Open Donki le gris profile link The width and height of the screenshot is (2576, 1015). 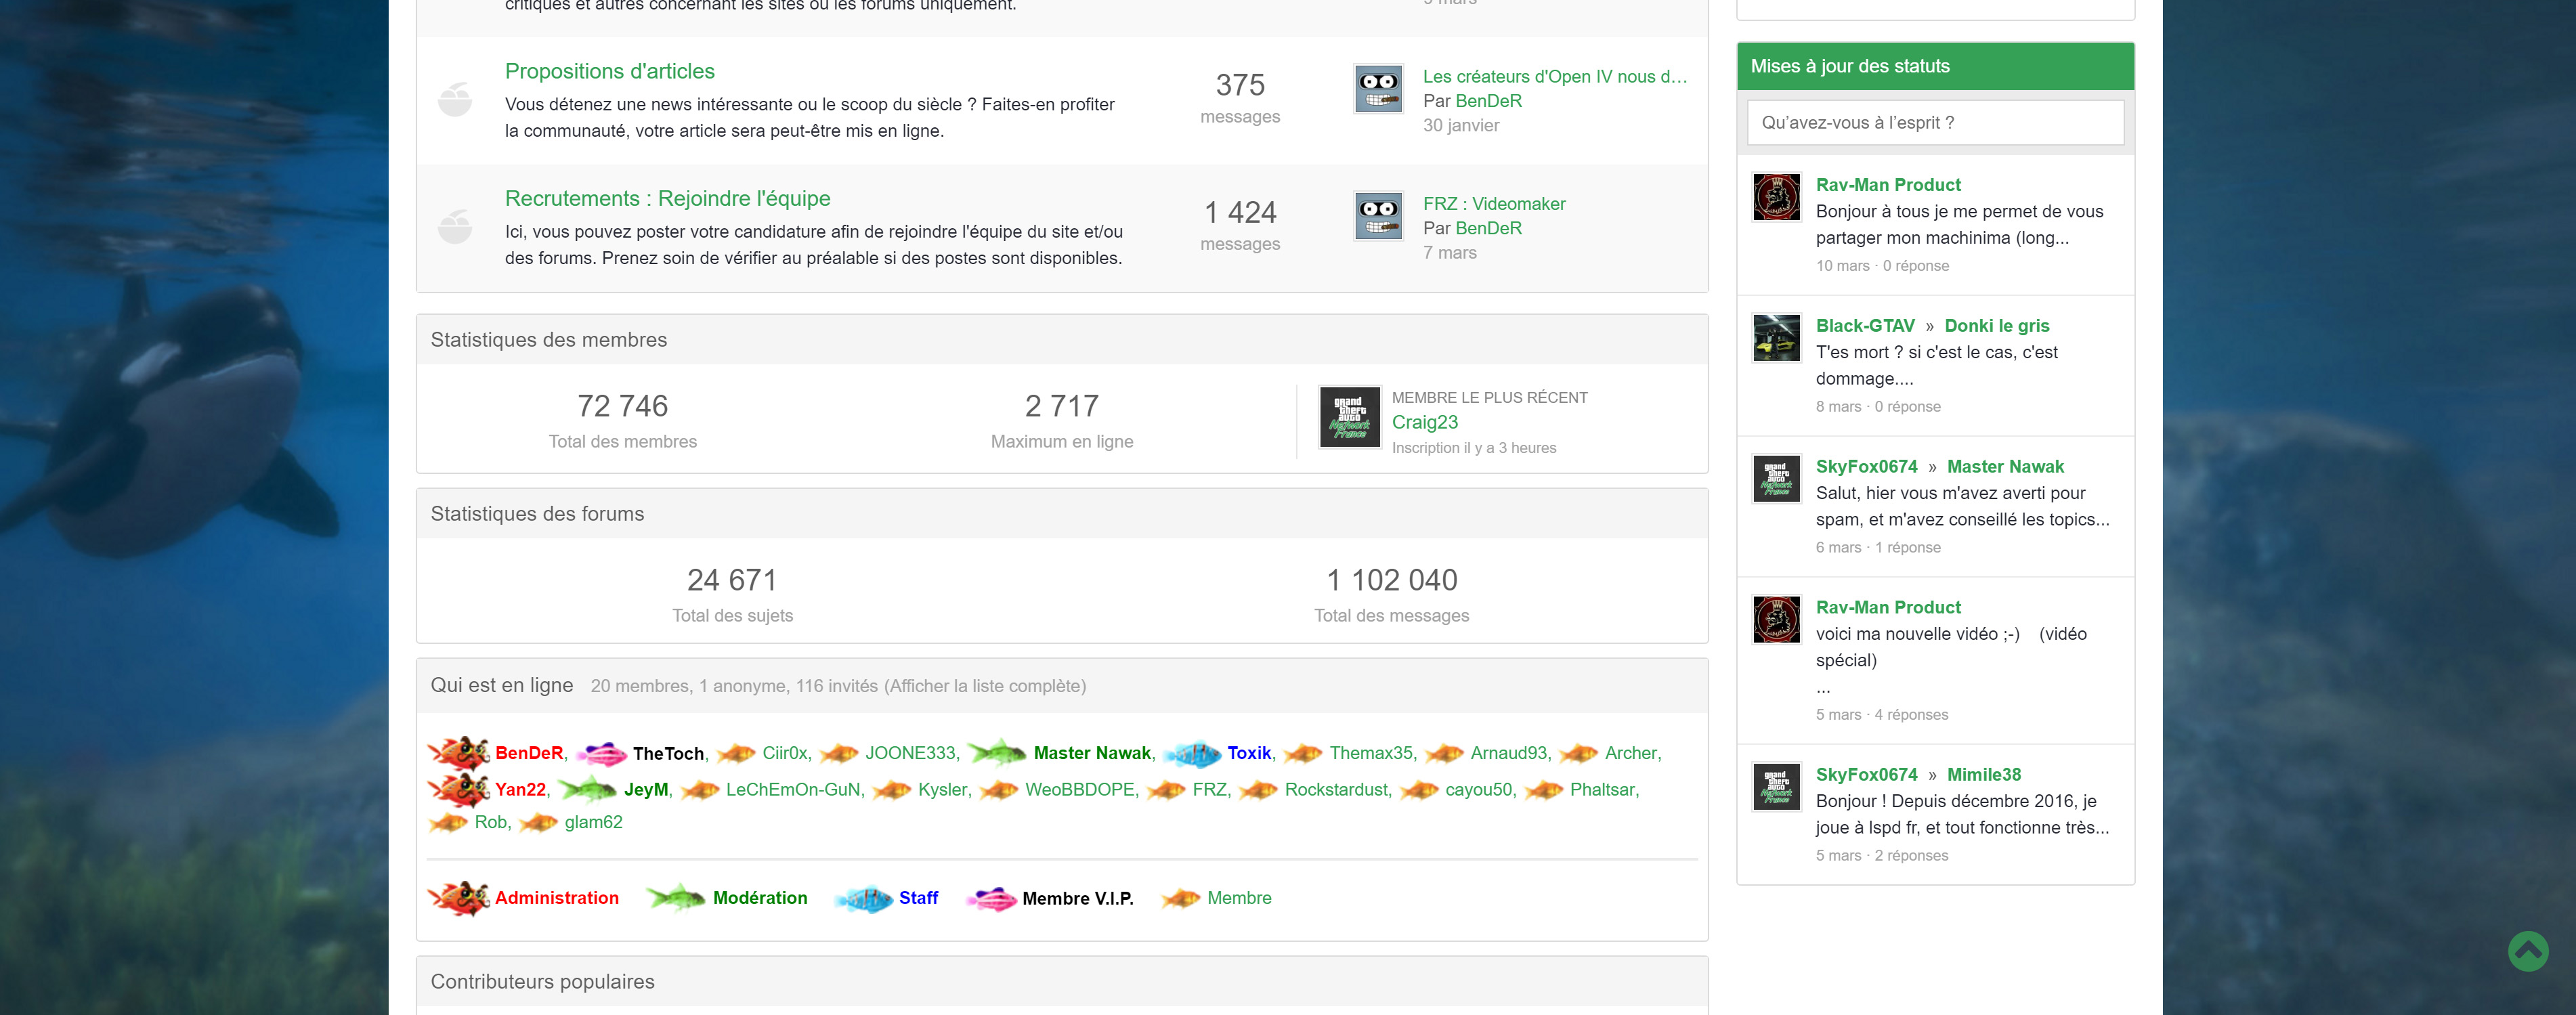(1996, 326)
